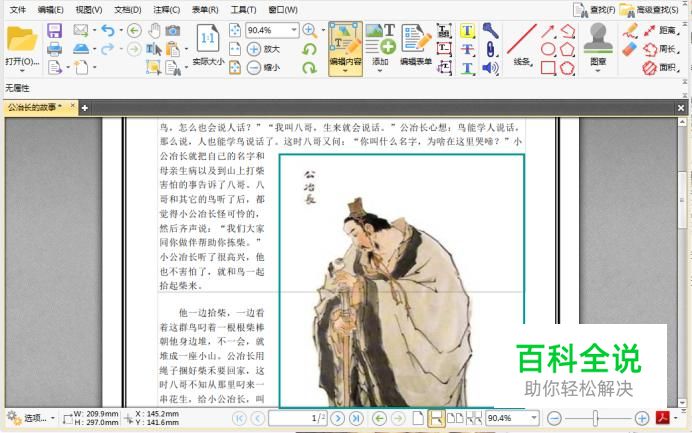
Task: Expand the Edit Content dropdown arrow
Action: 345,71
